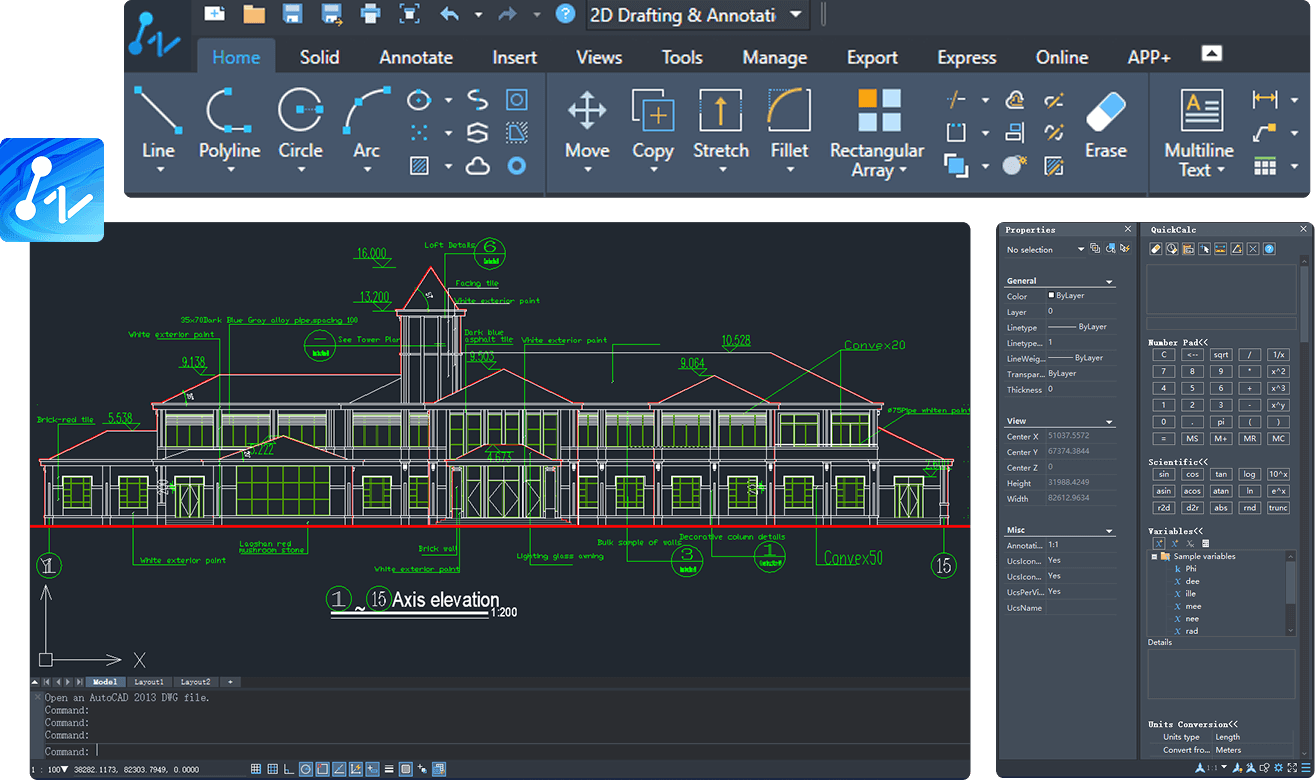1315x780 pixels.
Task: Enable Ortho mode on the status bar
Action: [x=288, y=769]
